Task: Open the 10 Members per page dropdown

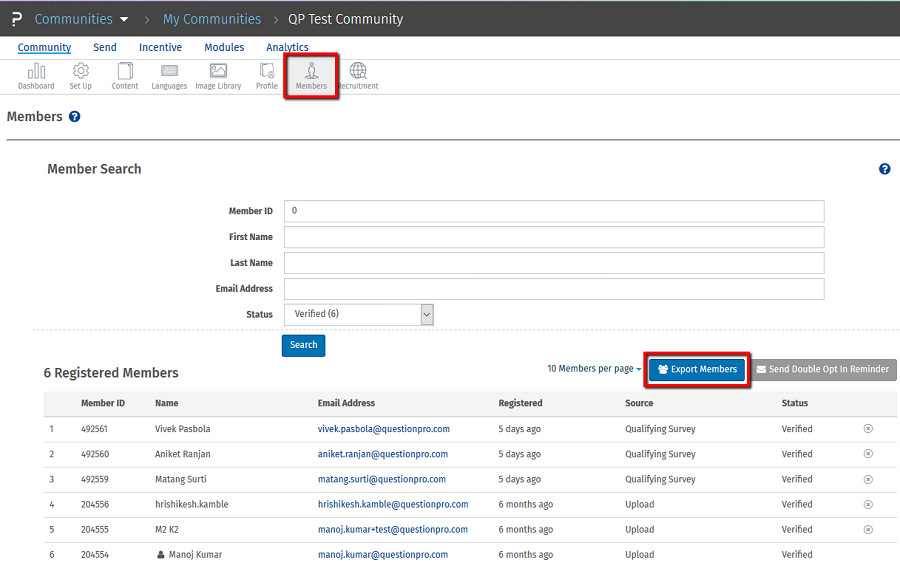Action: pyautogui.click(x=594, y=369)
